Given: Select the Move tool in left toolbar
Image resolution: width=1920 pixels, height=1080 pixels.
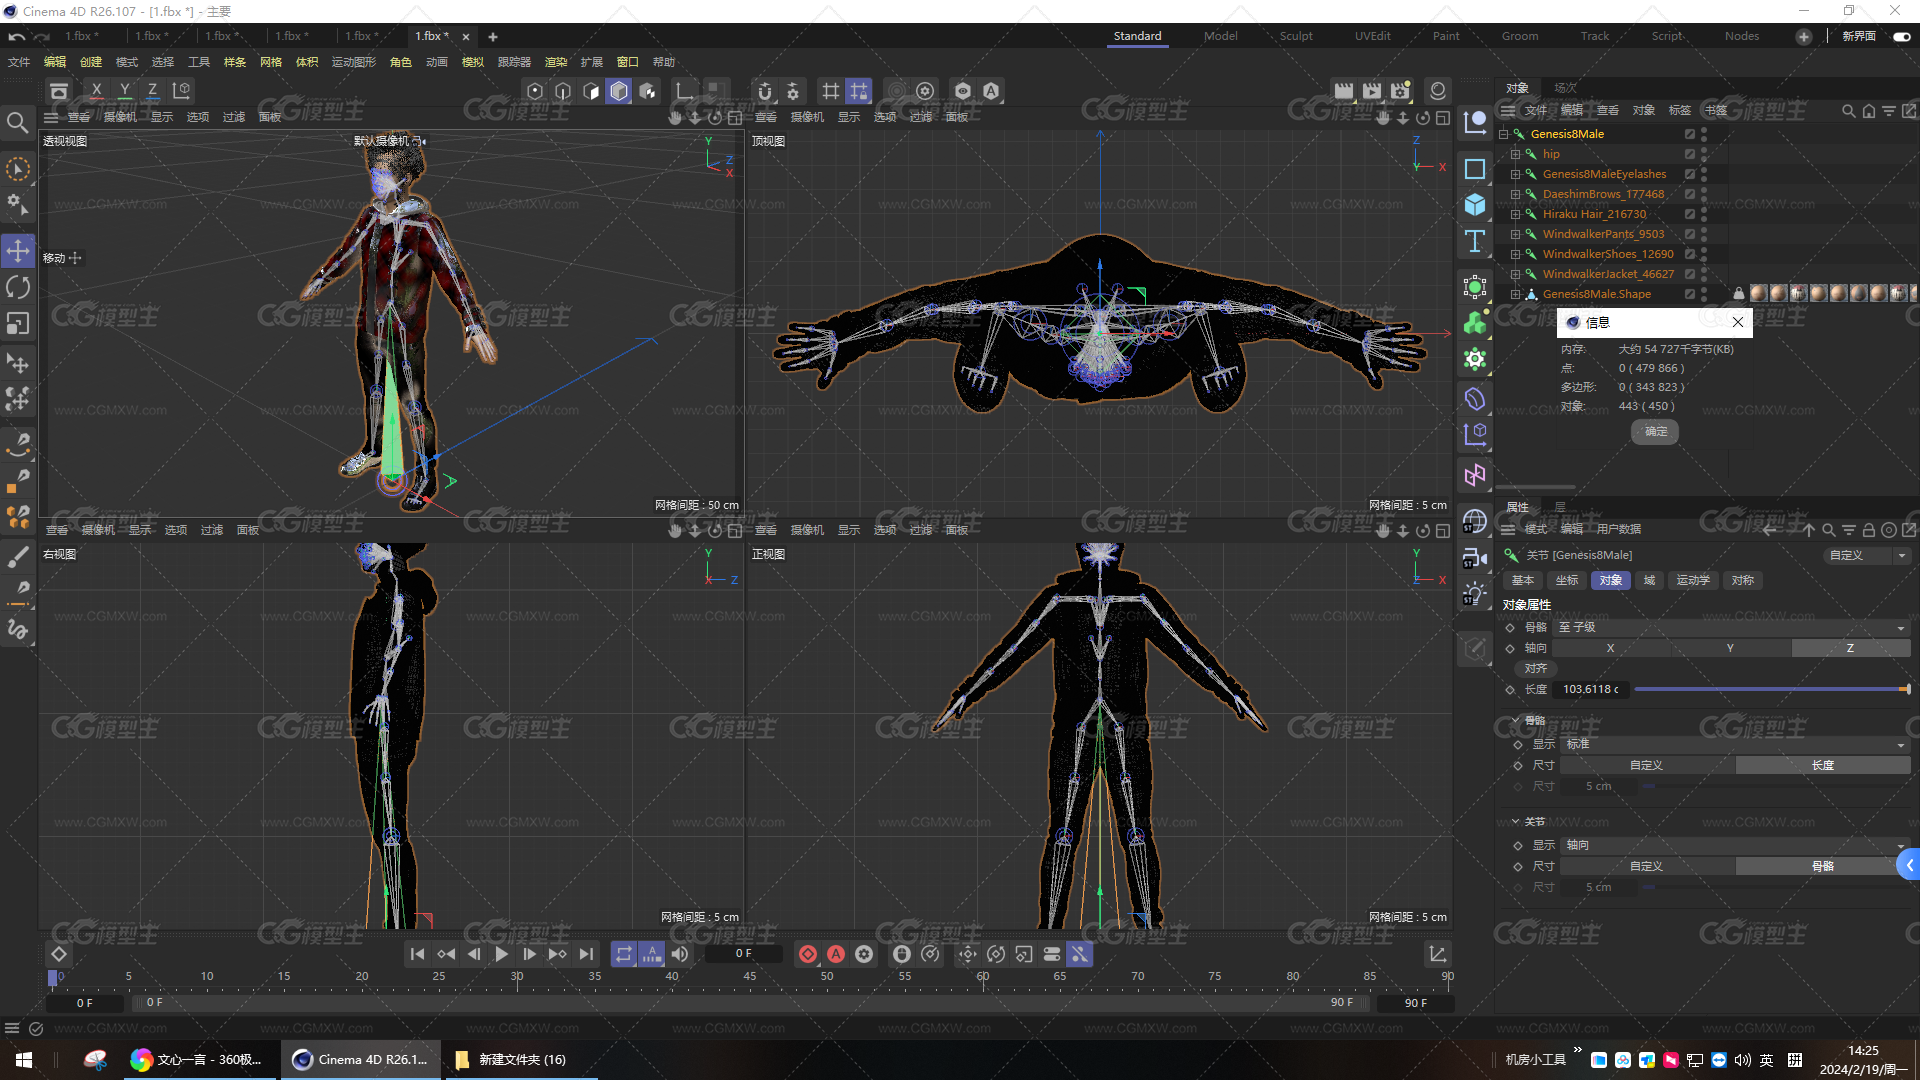Looking at the screenshot, I should [18, 250].
